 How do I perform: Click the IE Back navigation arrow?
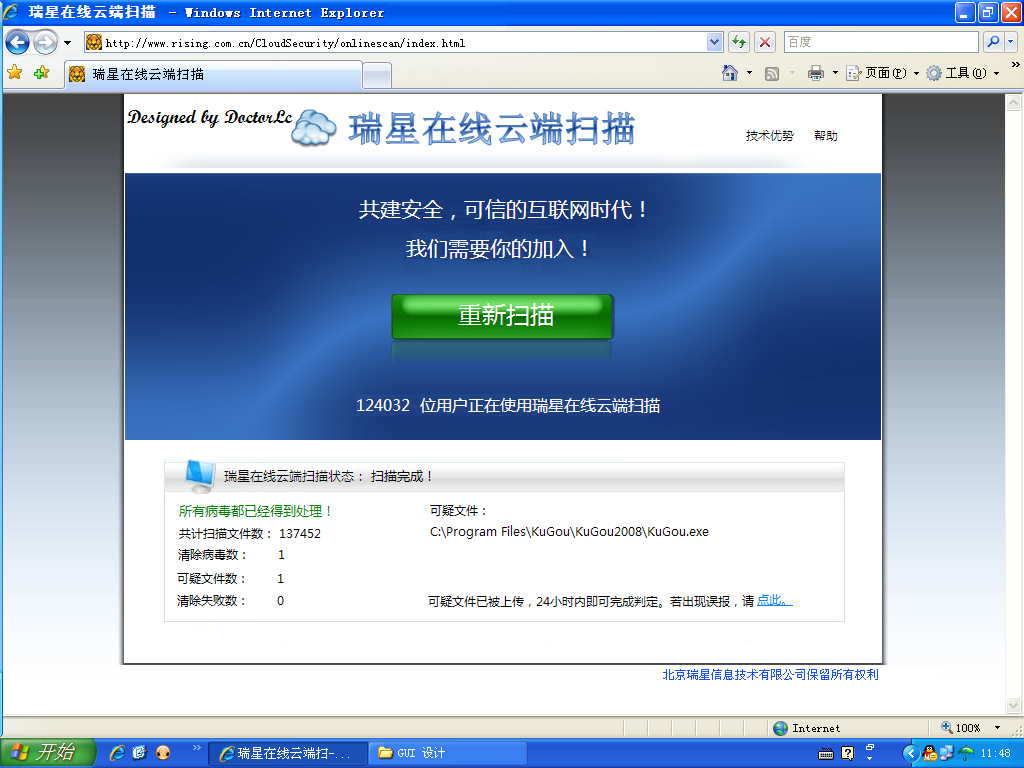[x=18, y=43]
